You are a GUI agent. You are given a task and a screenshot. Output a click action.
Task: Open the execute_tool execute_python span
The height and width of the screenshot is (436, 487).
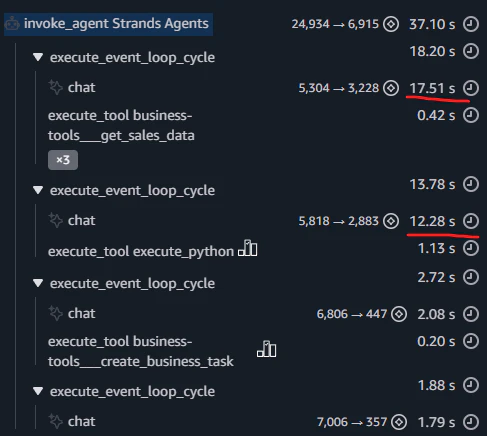pyautogui.click(x=141, y=251)
